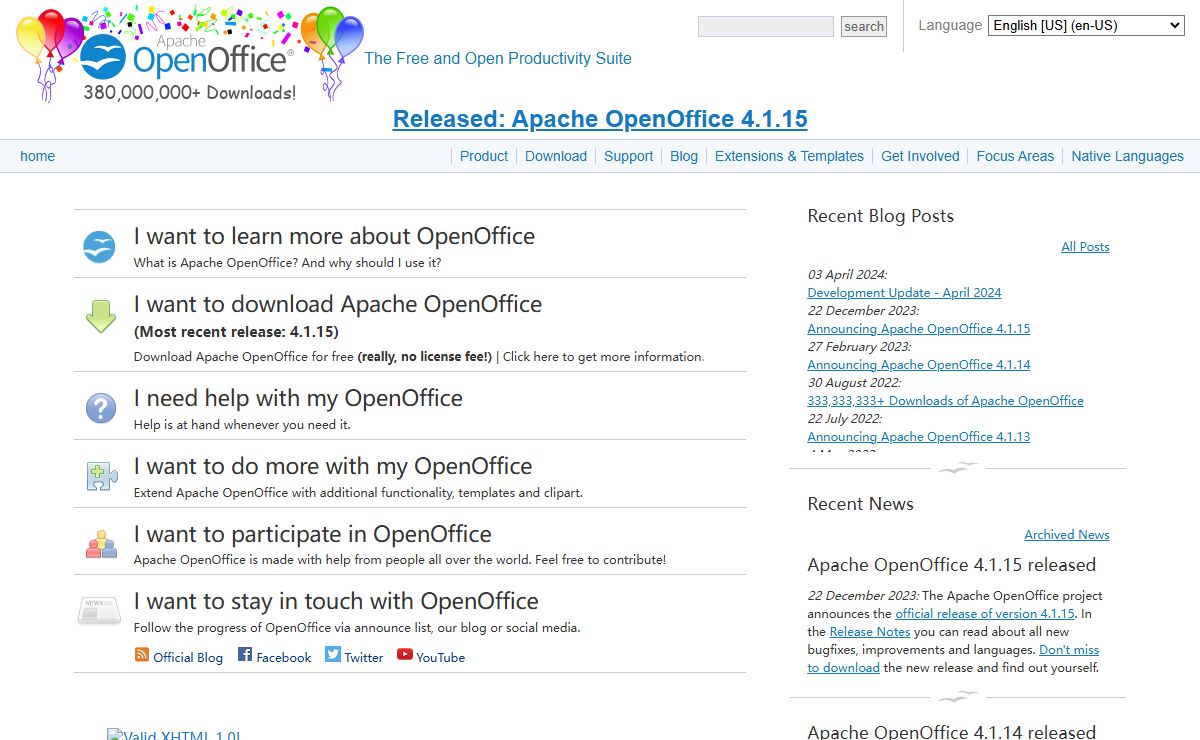Open Announcing Apache OpenOffice 4.1.14 post

coord(919,365)
